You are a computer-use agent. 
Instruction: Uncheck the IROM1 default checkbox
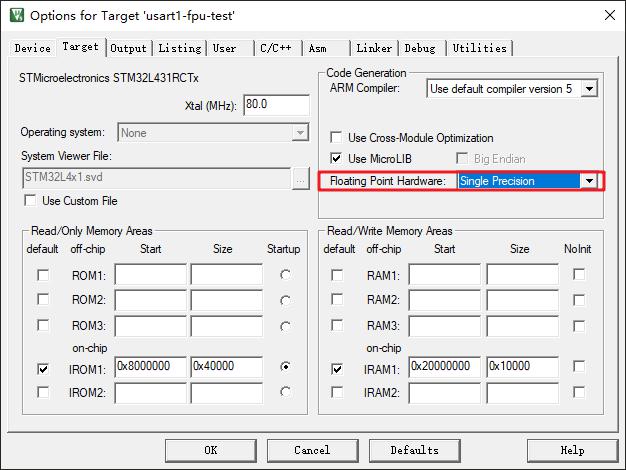pos(43,369)
